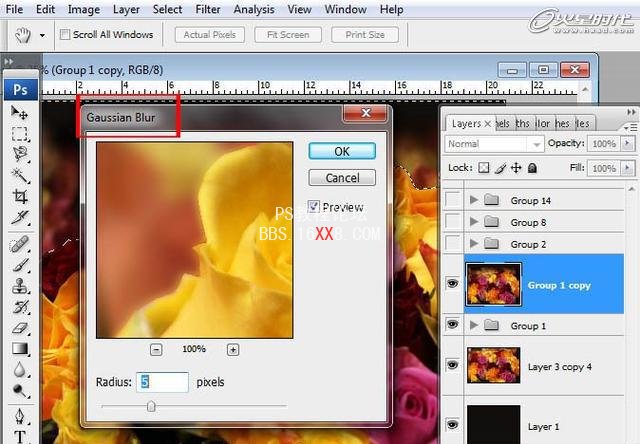Image resolution: width=640 pixels, height=444 pixels.
Task: Toggle the Preview checkbox
Action: point(313,206)
